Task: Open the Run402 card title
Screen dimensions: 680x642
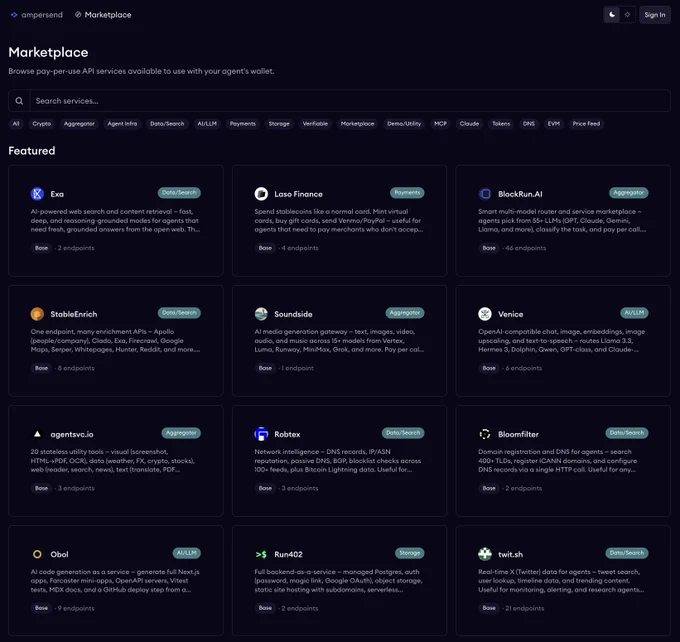Action: 288,554
